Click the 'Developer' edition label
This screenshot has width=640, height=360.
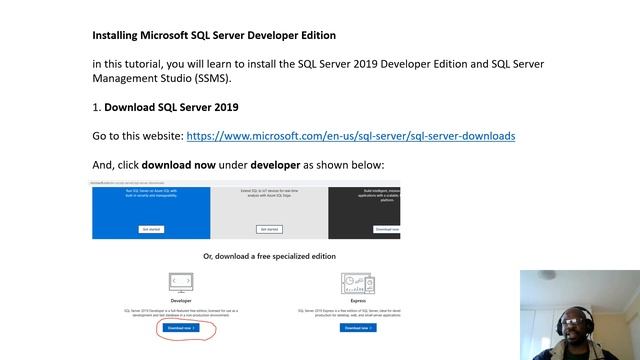[181, 301]
